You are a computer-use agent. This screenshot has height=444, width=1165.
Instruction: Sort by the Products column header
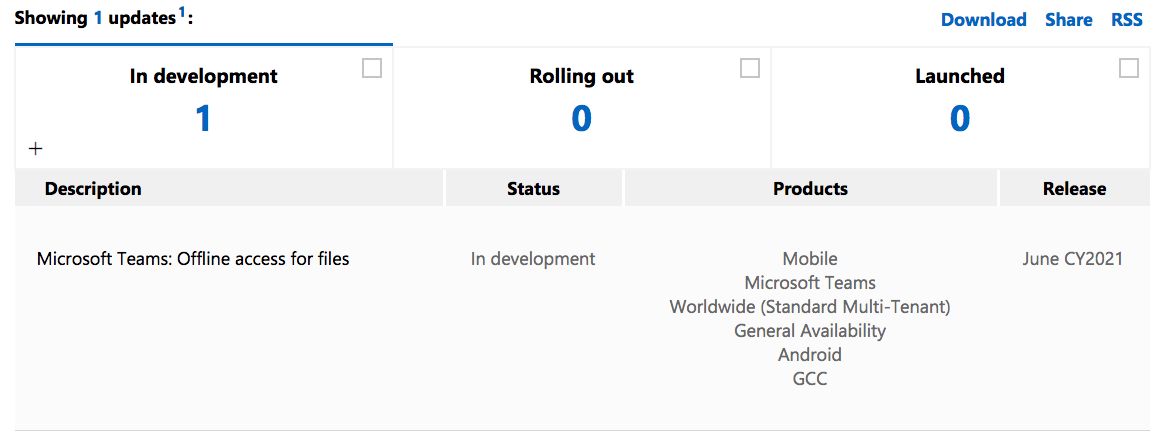811,189
